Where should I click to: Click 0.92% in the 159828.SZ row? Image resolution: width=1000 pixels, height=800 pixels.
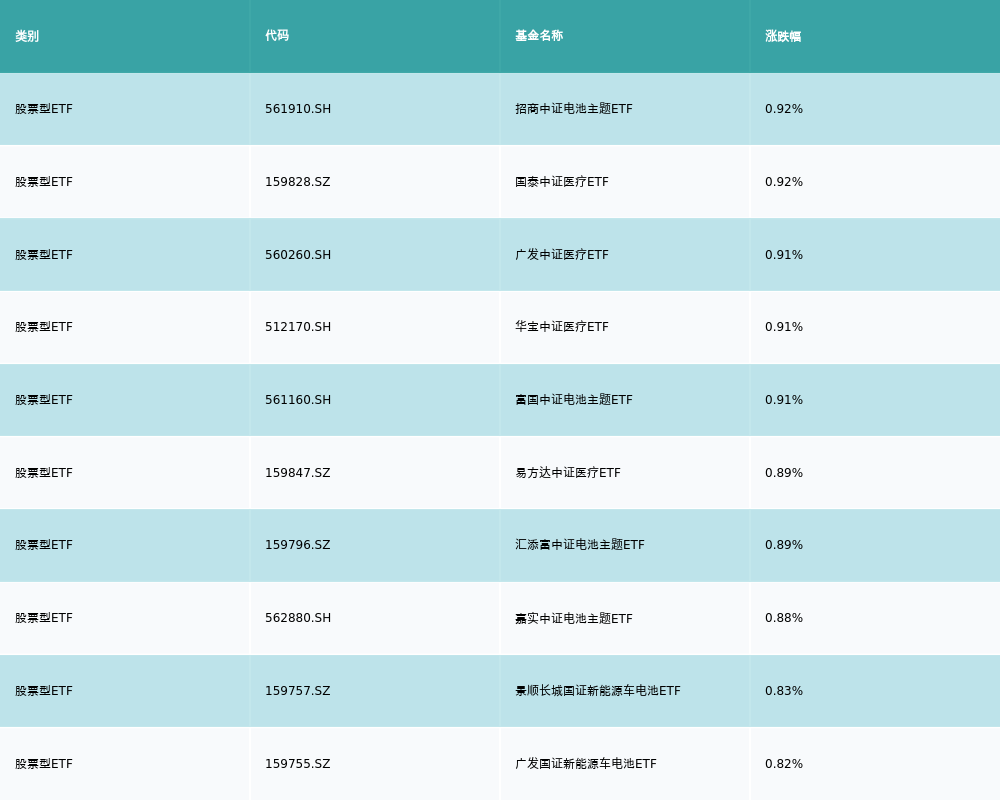(x=784, y=182)
